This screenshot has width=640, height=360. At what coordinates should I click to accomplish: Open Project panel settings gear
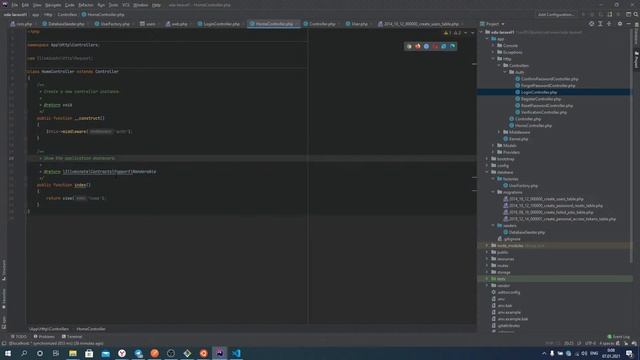pos(620,24)
